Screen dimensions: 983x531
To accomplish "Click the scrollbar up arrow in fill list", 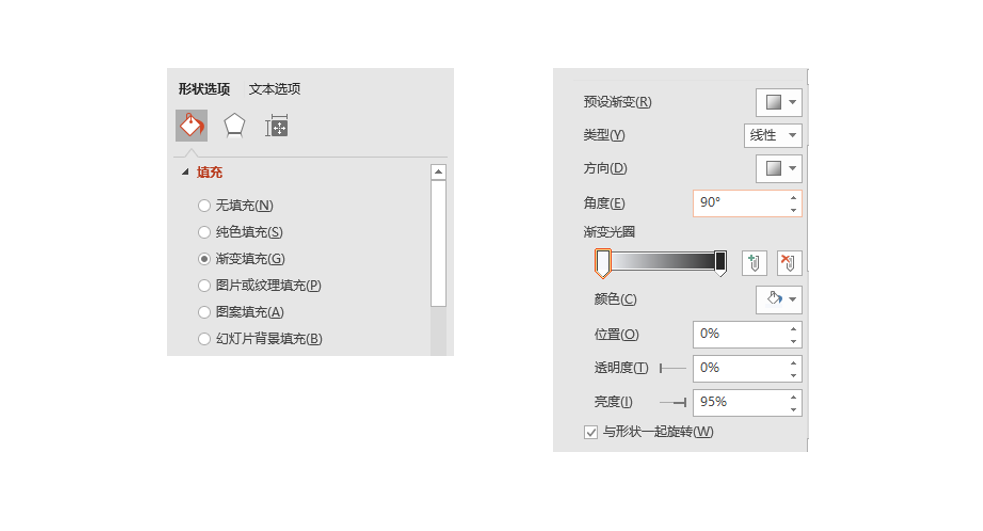I will (x=438, y=172).
